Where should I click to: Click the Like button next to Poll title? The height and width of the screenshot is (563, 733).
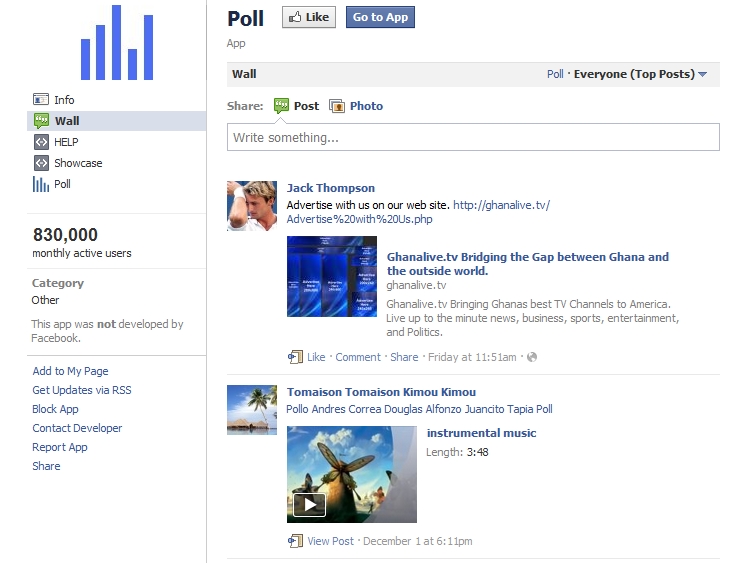[309, 17]
